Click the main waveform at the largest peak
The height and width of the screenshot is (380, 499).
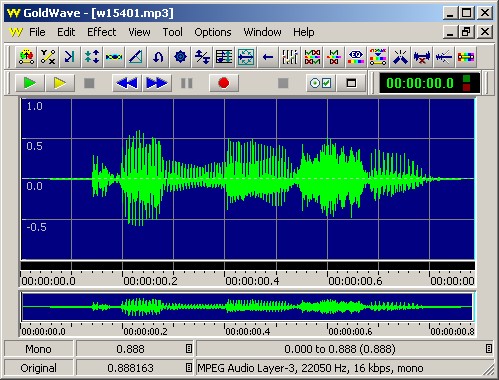[x=139, y=178]
